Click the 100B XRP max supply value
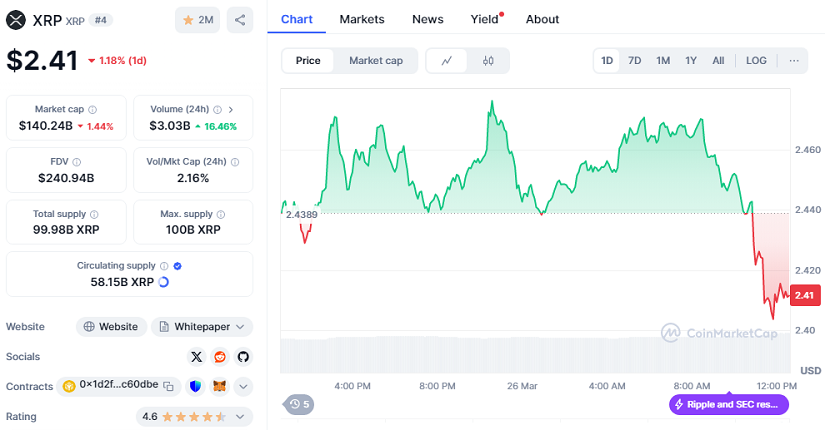The image size is (825, 430). click(193, 230)
